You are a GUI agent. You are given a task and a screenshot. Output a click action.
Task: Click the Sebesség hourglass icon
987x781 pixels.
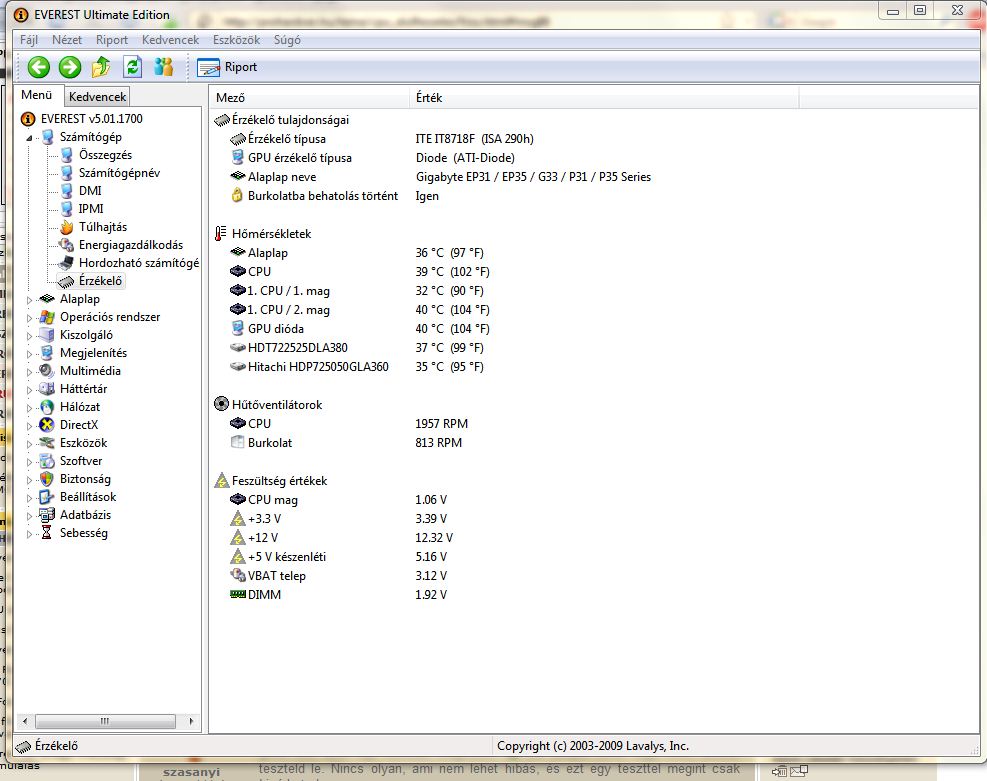pyautogui.click(x=47, y=533)
